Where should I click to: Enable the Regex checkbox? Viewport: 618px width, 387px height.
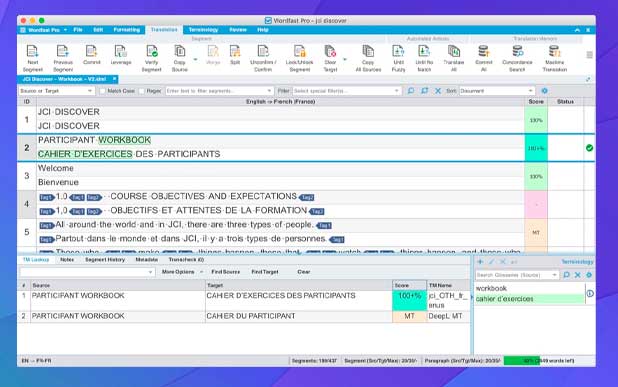(142, 91)
